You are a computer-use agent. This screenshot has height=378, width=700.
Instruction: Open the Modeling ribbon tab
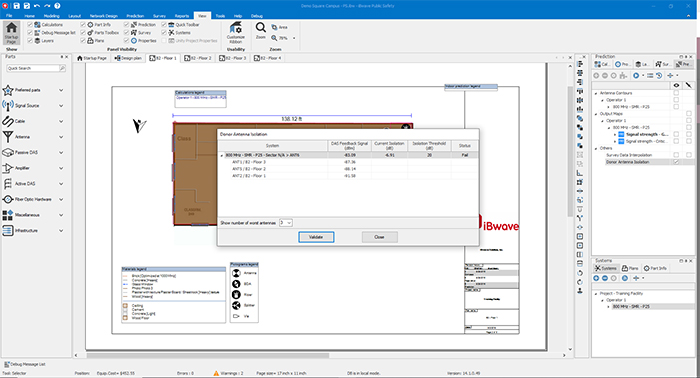(x=51, y=16)
